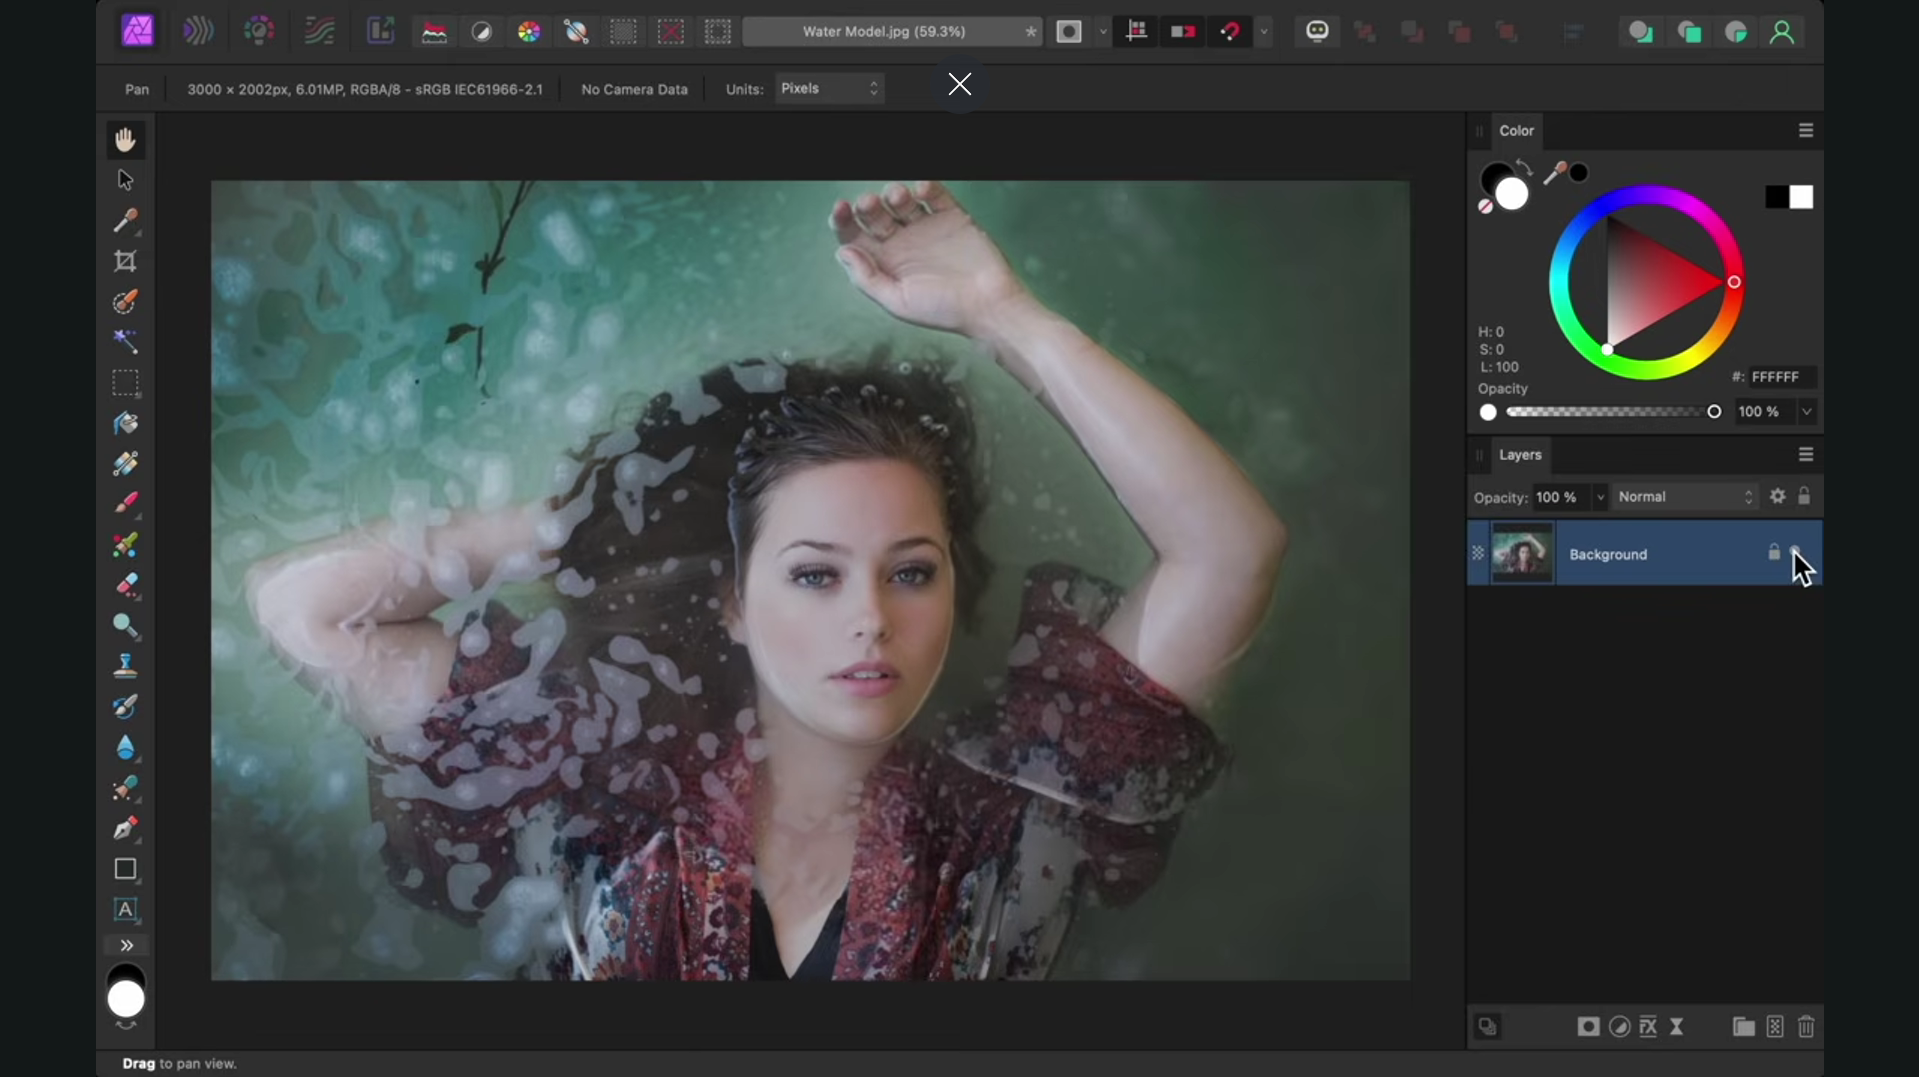
Task: Click the color Opacity slider handle
Action: coord(1714,411)
